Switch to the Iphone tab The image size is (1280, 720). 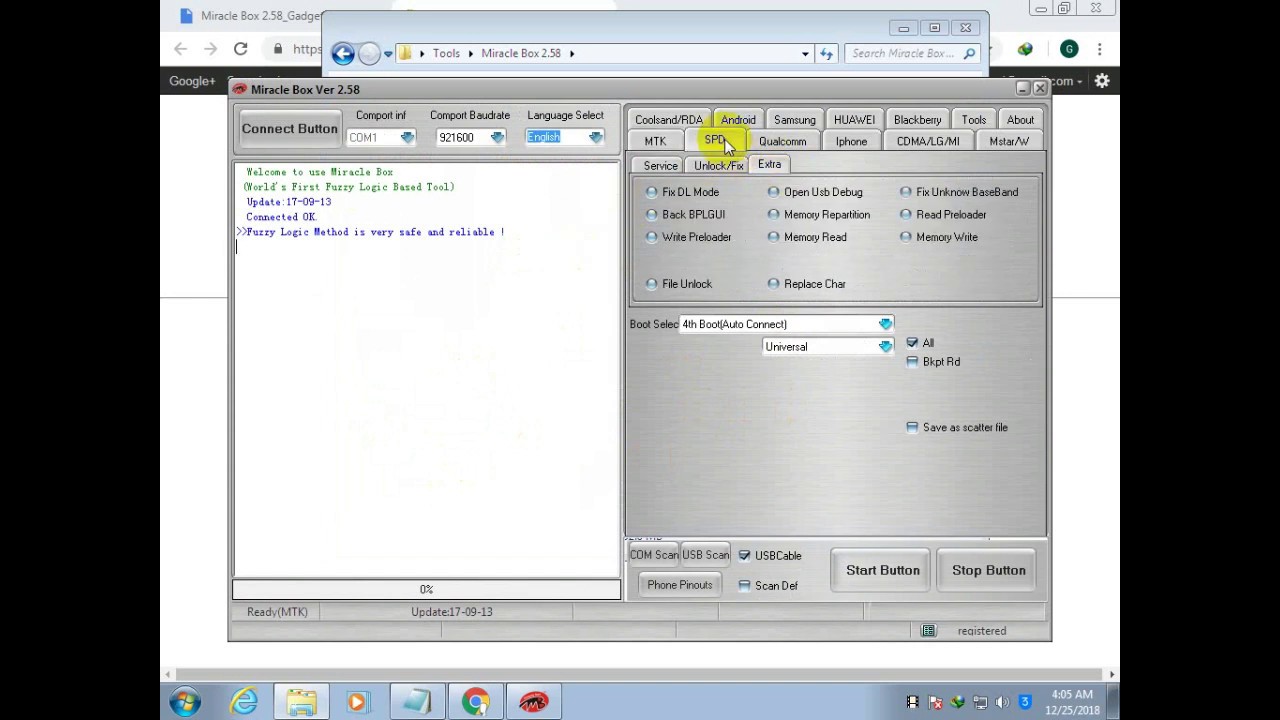[851, 142]
